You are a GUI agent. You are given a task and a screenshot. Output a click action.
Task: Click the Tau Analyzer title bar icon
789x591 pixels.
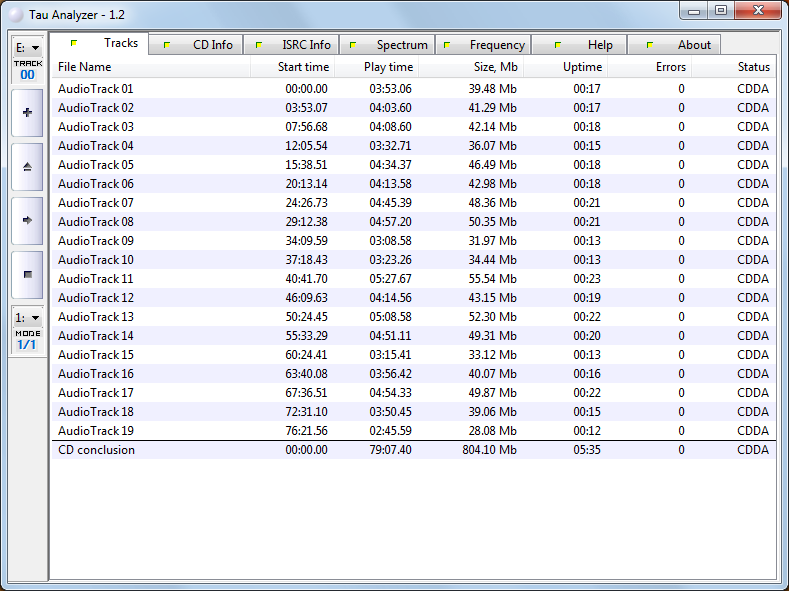click(16, 11)
